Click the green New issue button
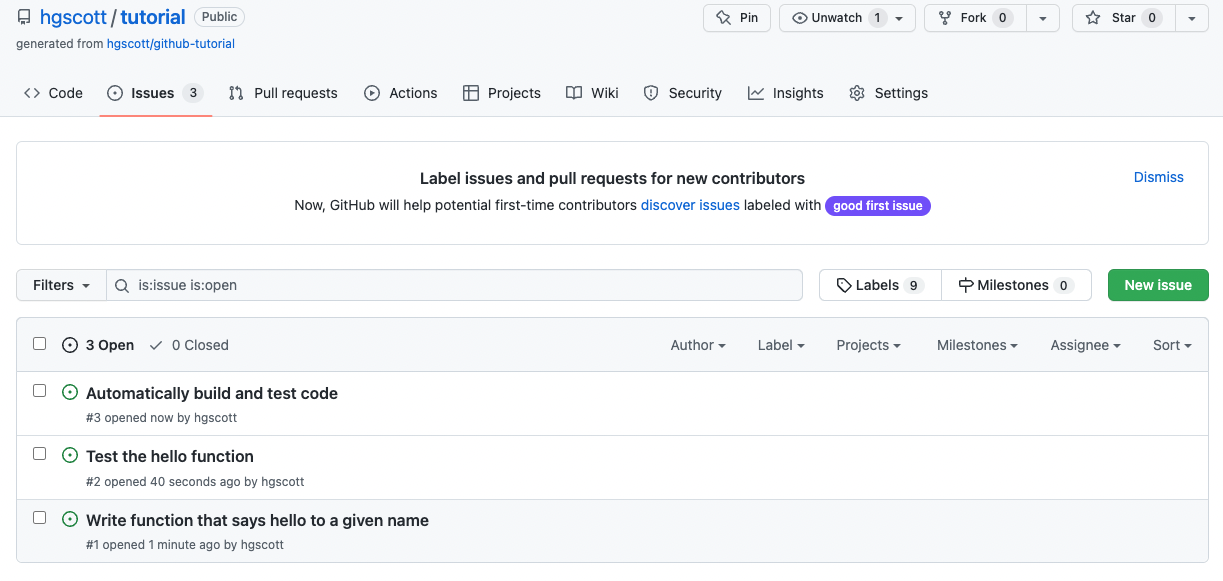 [x=1158, y=285]
